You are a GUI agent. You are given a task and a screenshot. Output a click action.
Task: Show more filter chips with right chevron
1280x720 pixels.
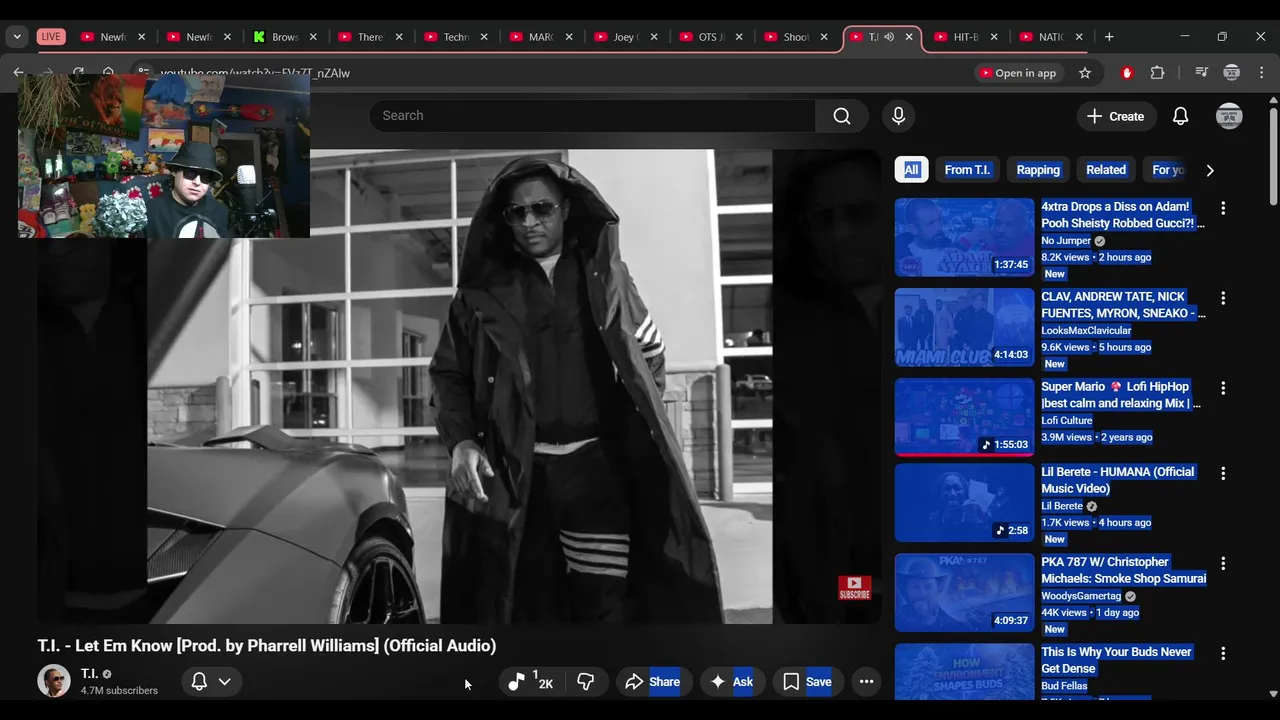(x=1209, y=170)
